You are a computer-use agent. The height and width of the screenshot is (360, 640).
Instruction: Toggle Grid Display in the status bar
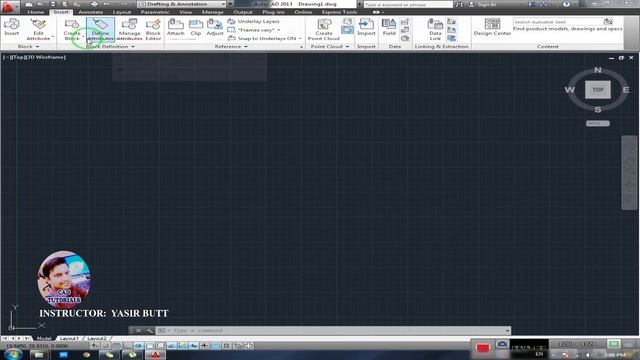point(116,346)
